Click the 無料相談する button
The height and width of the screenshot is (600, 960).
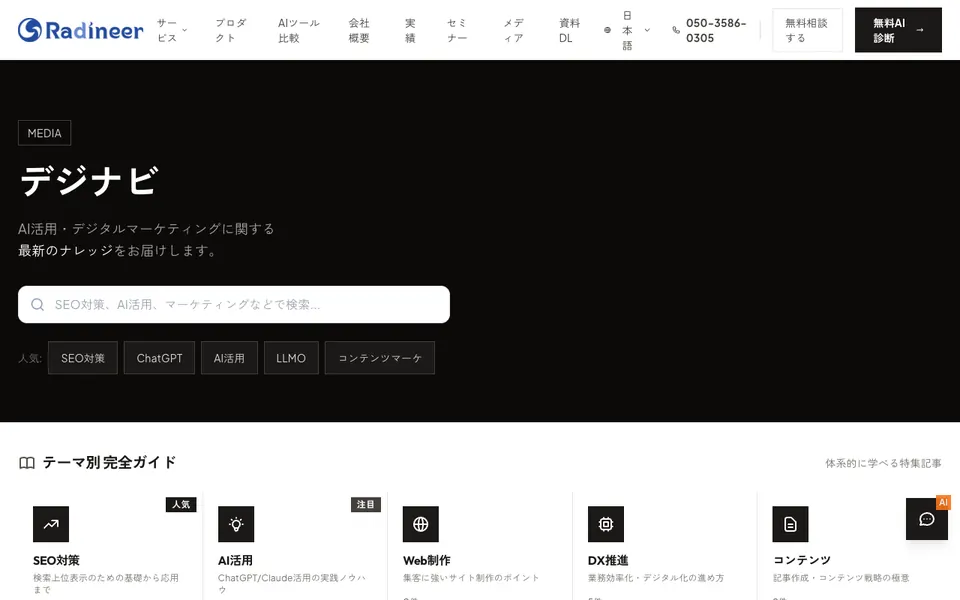click(x=807, y=30)
